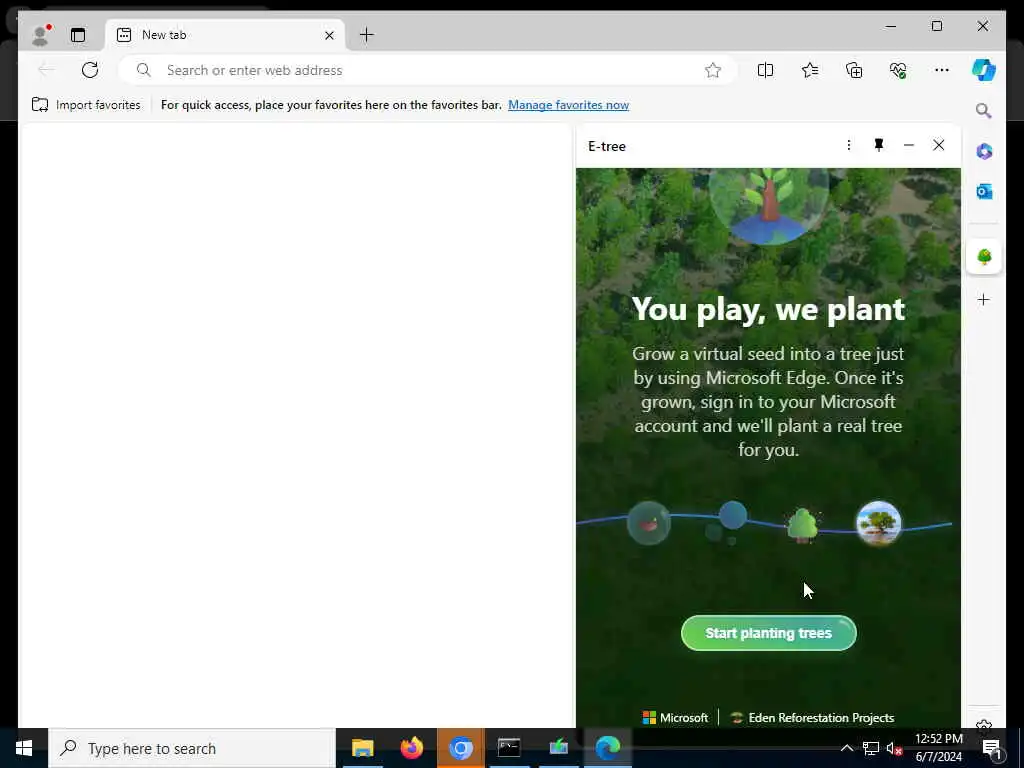Click the muted volume tray icon
The width and height of the screenshot is (1024, 768).
[894, 748]
